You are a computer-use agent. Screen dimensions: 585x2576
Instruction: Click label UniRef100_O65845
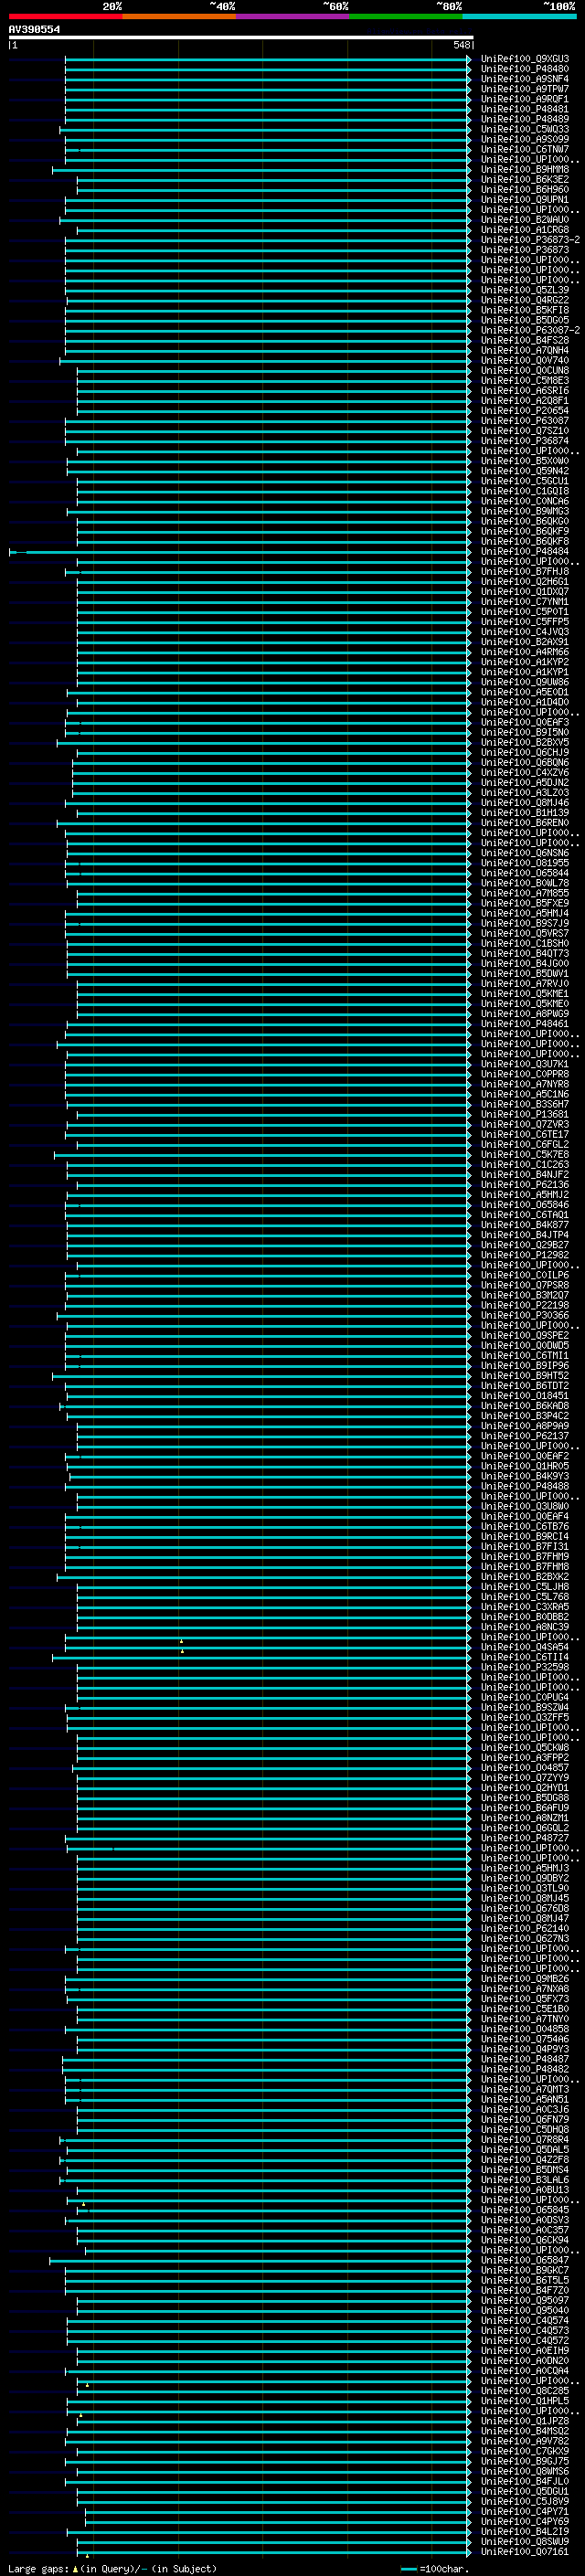click(x=525, y=2210)
